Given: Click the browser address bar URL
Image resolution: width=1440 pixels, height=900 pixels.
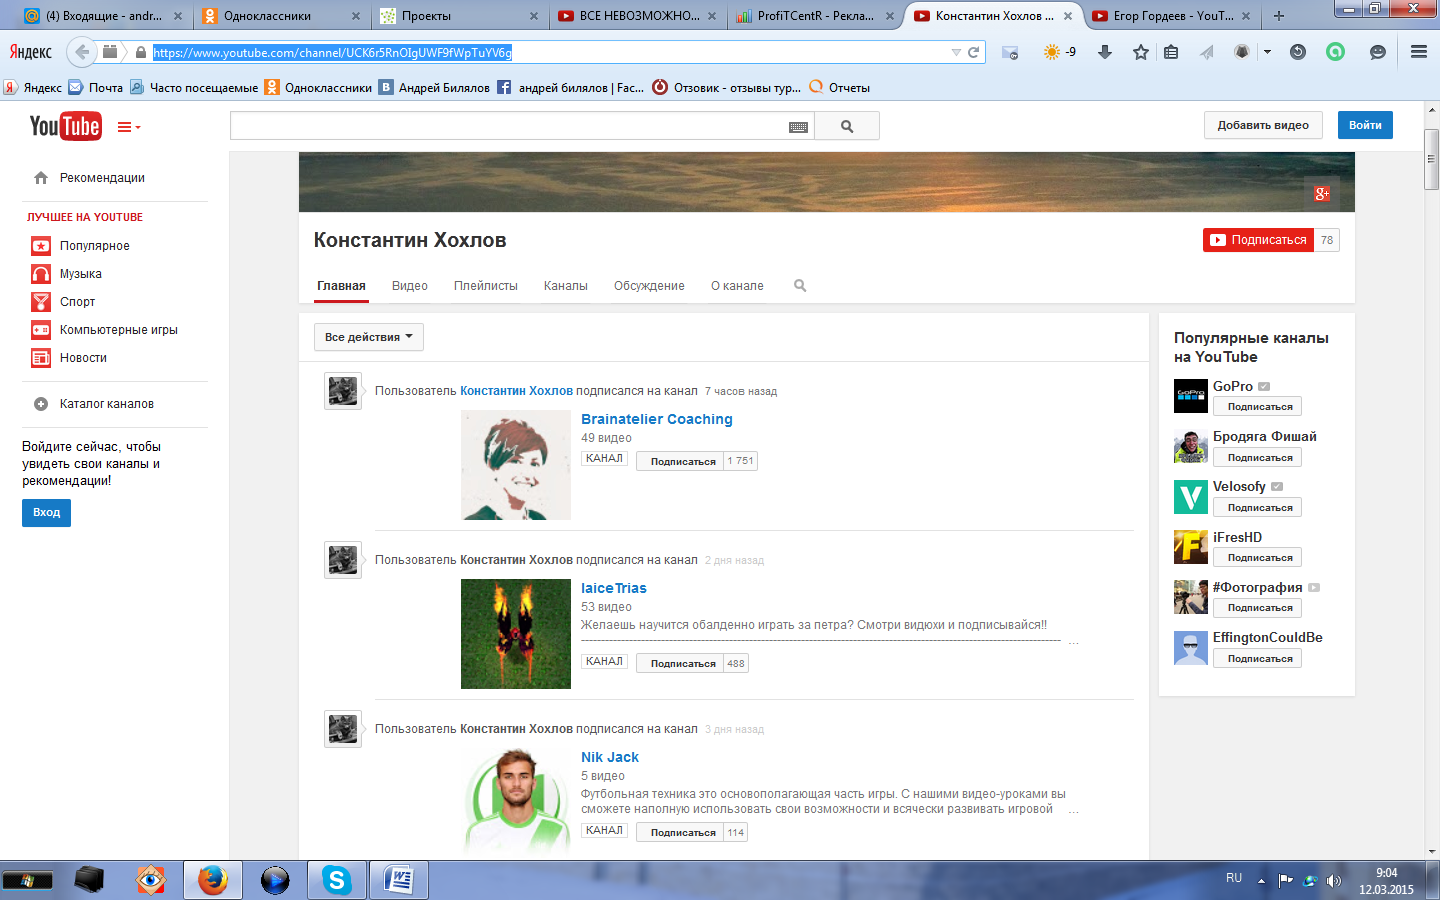Looking at the screenshot, I should (x=332, y=52).
